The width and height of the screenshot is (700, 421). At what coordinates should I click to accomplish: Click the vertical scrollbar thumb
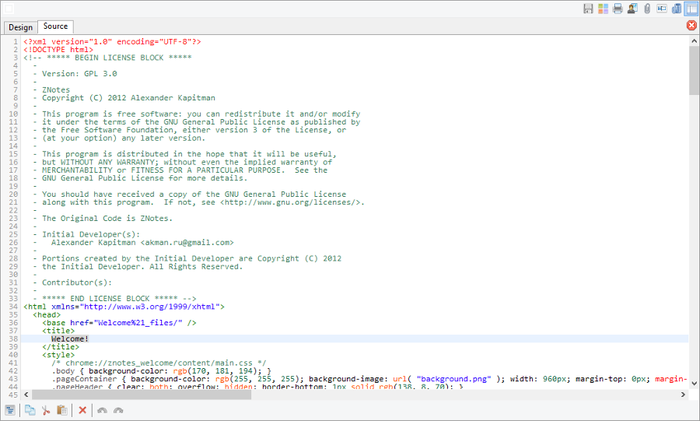694,70
